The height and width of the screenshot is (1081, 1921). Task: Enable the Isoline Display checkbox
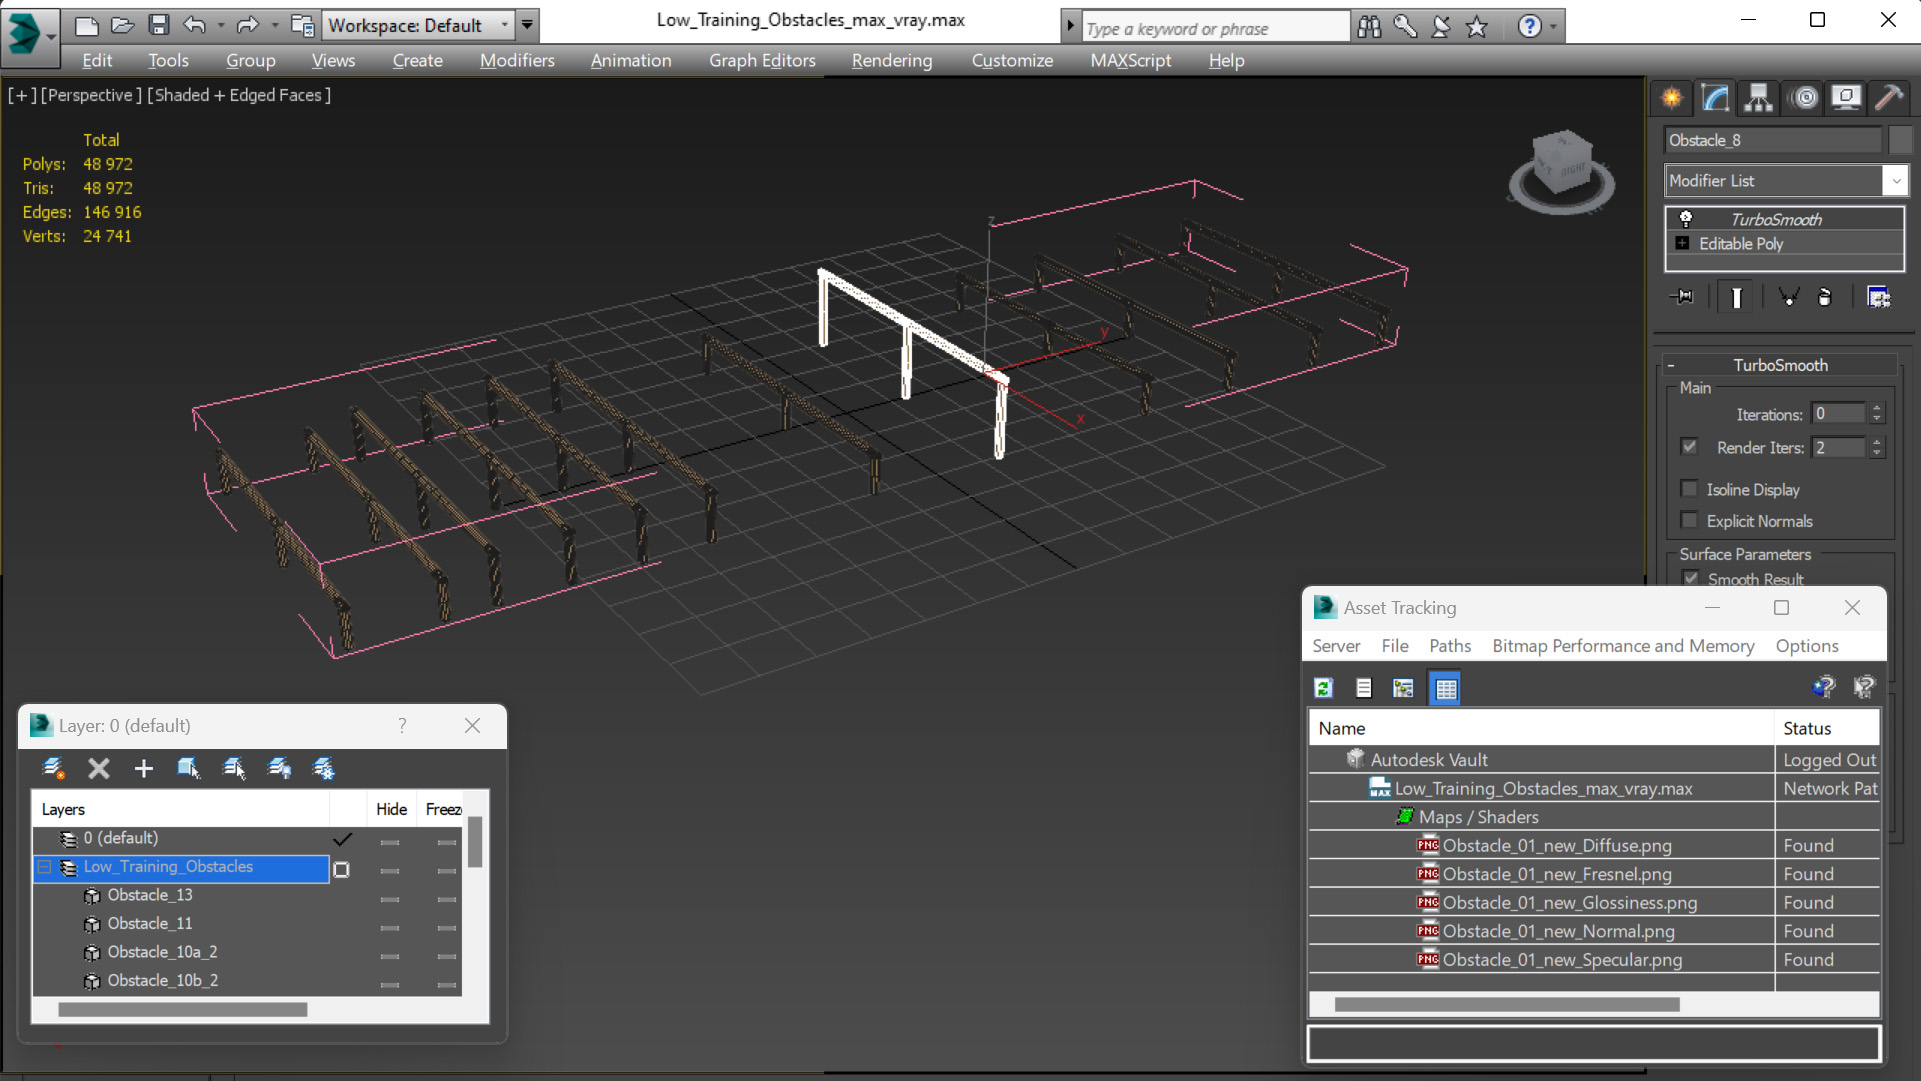[1690, 489]
